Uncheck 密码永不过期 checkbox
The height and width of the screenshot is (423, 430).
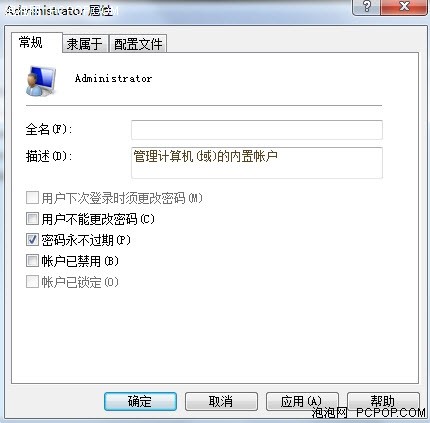tap(32, 240)
